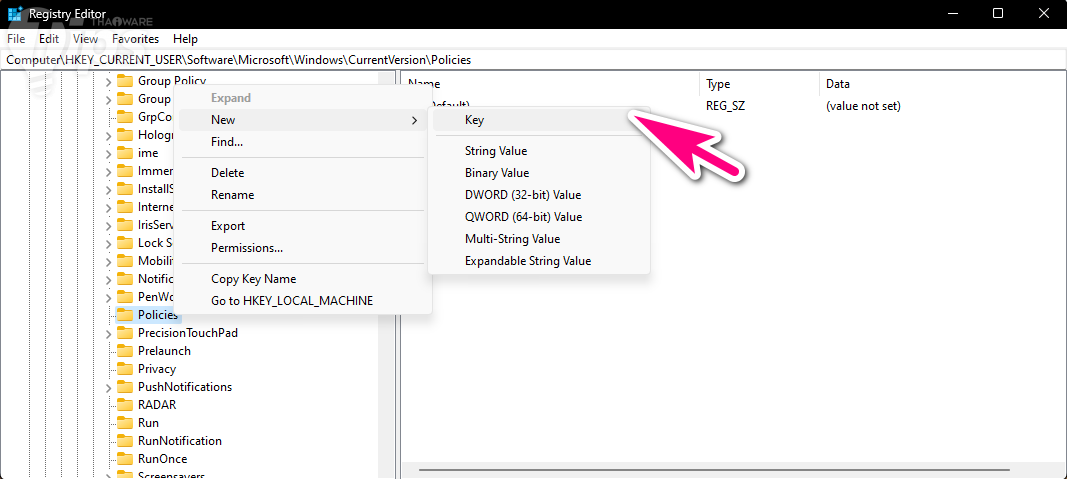The width and height of the screenshot is (1067, 479).
Task: Click the PenWo folder icon
Action: pos(125,297)
